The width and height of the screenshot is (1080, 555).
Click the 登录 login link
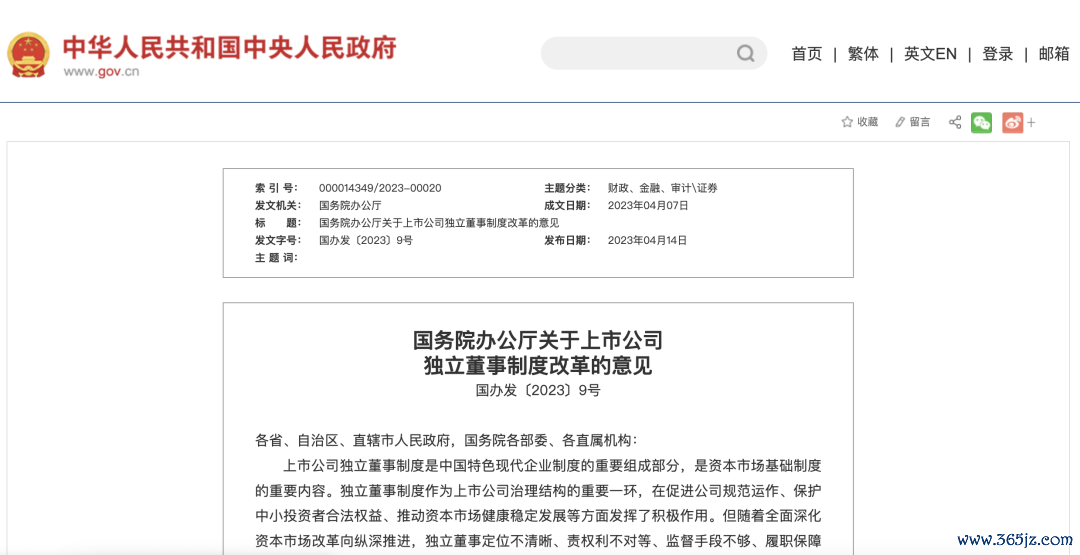tap(997, 54)
